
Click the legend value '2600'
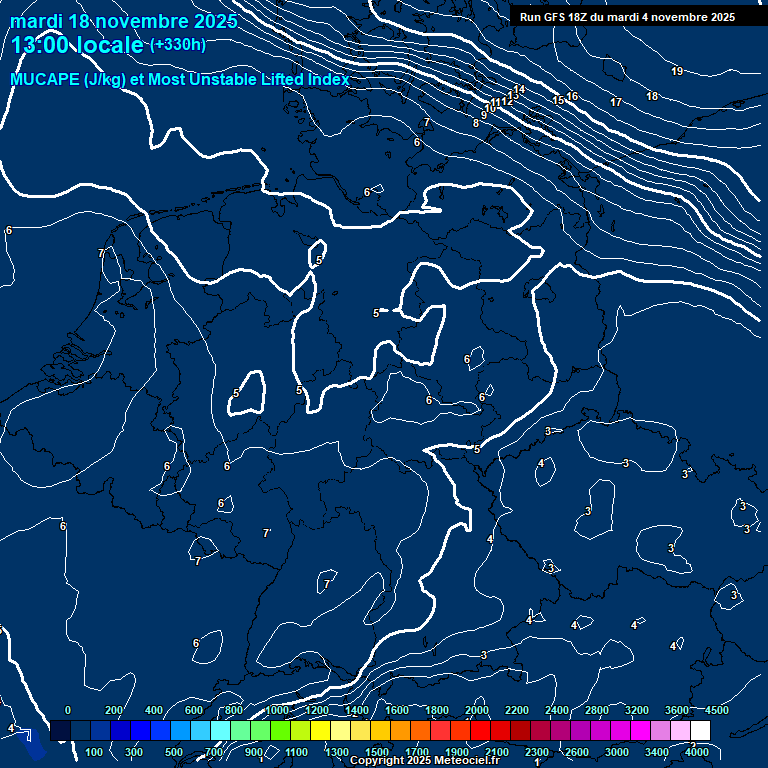[576, 752]
